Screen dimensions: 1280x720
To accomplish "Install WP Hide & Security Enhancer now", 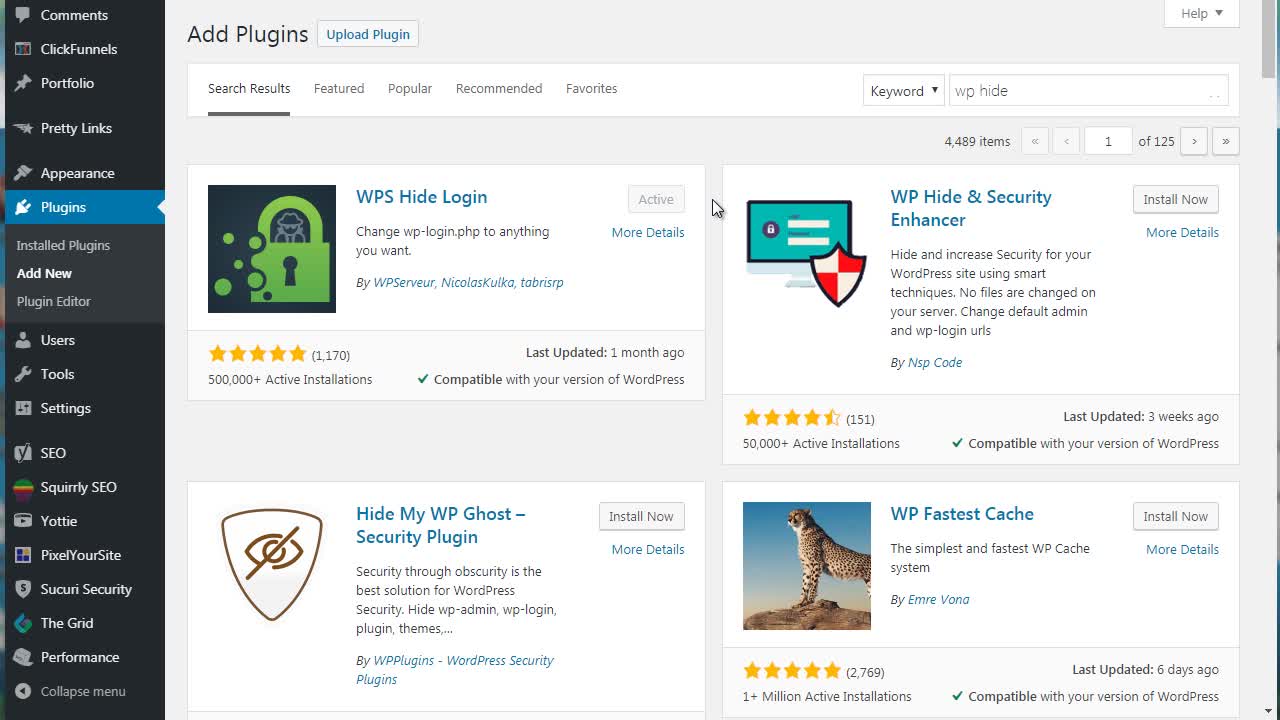I will point(1176,199).
